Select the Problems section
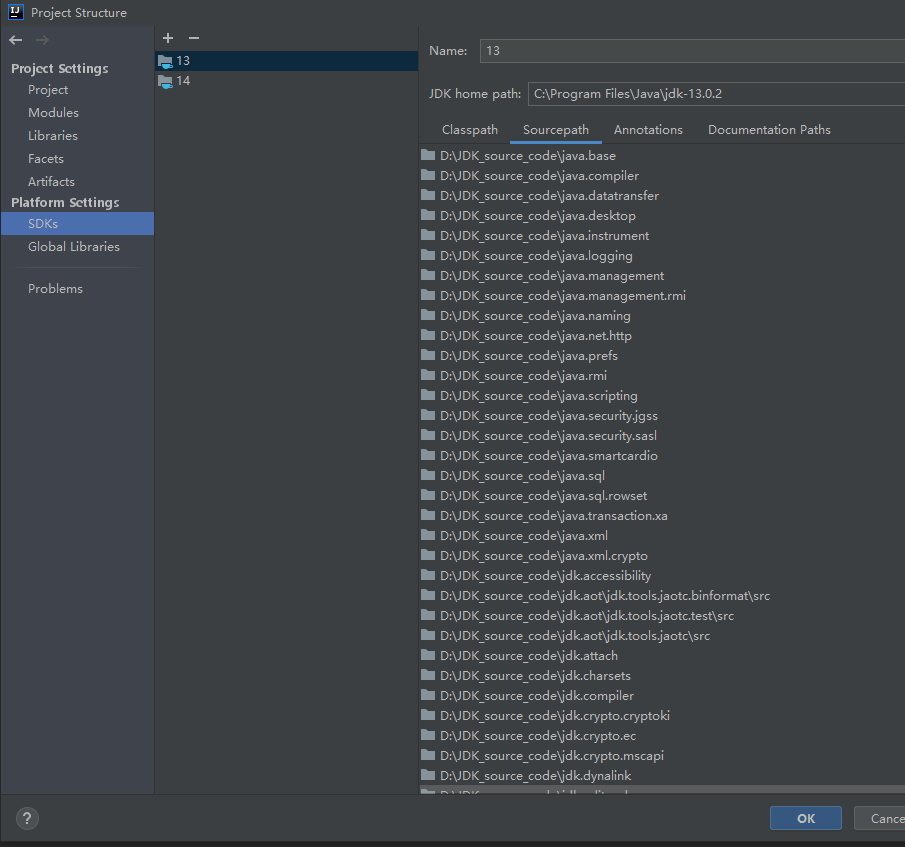The height and width of the screenshot is (847, 905). pyautogui.click(x=55, y=289)
